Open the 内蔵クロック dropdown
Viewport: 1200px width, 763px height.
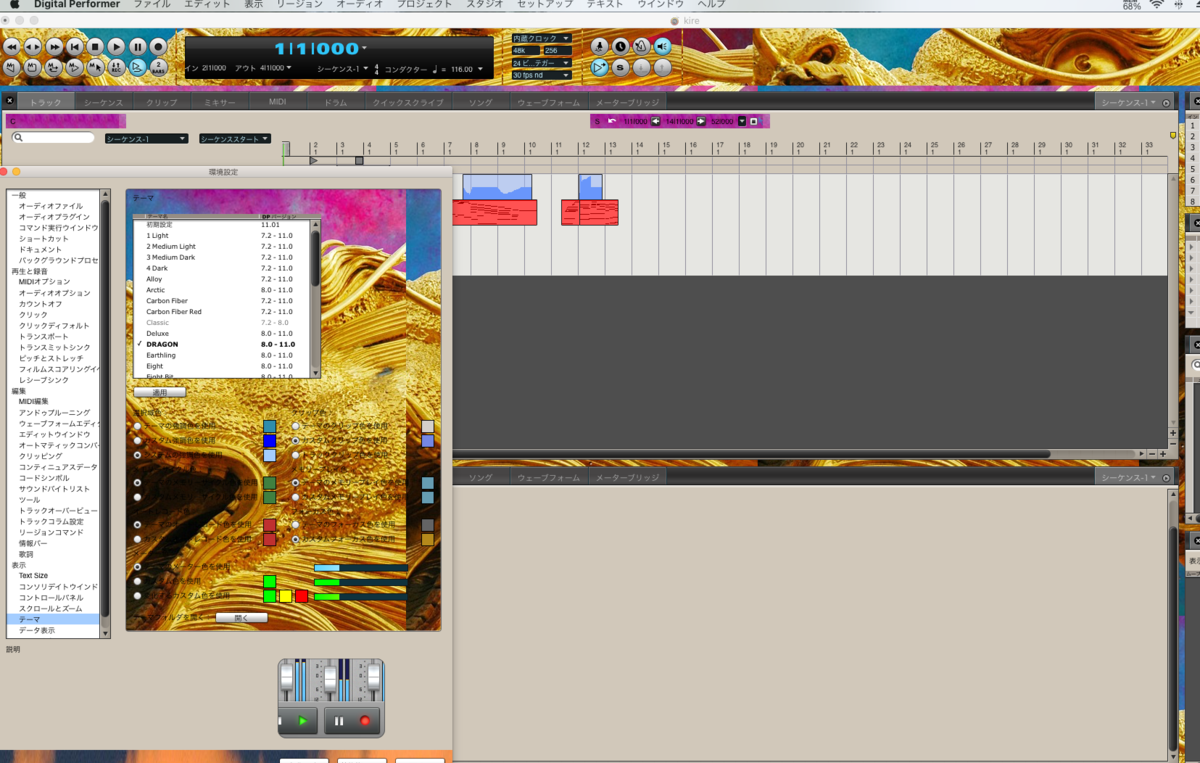pos(541,38)
